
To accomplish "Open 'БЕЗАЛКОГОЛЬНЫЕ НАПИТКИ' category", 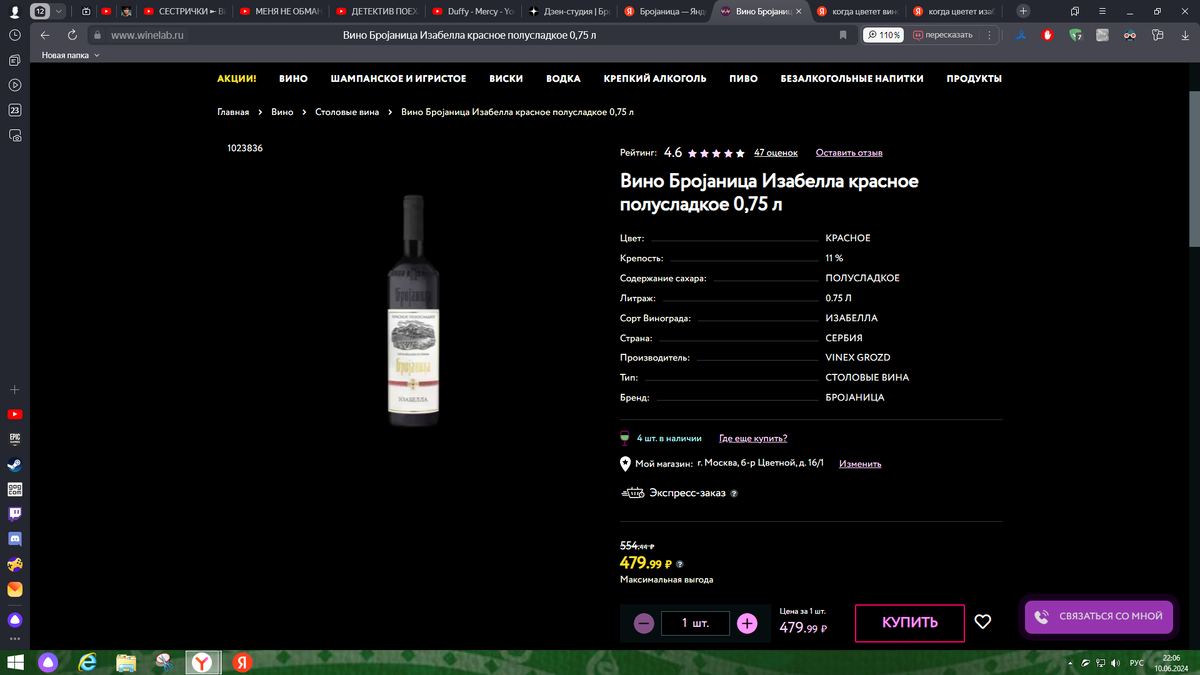I will (x=852, y=78).
